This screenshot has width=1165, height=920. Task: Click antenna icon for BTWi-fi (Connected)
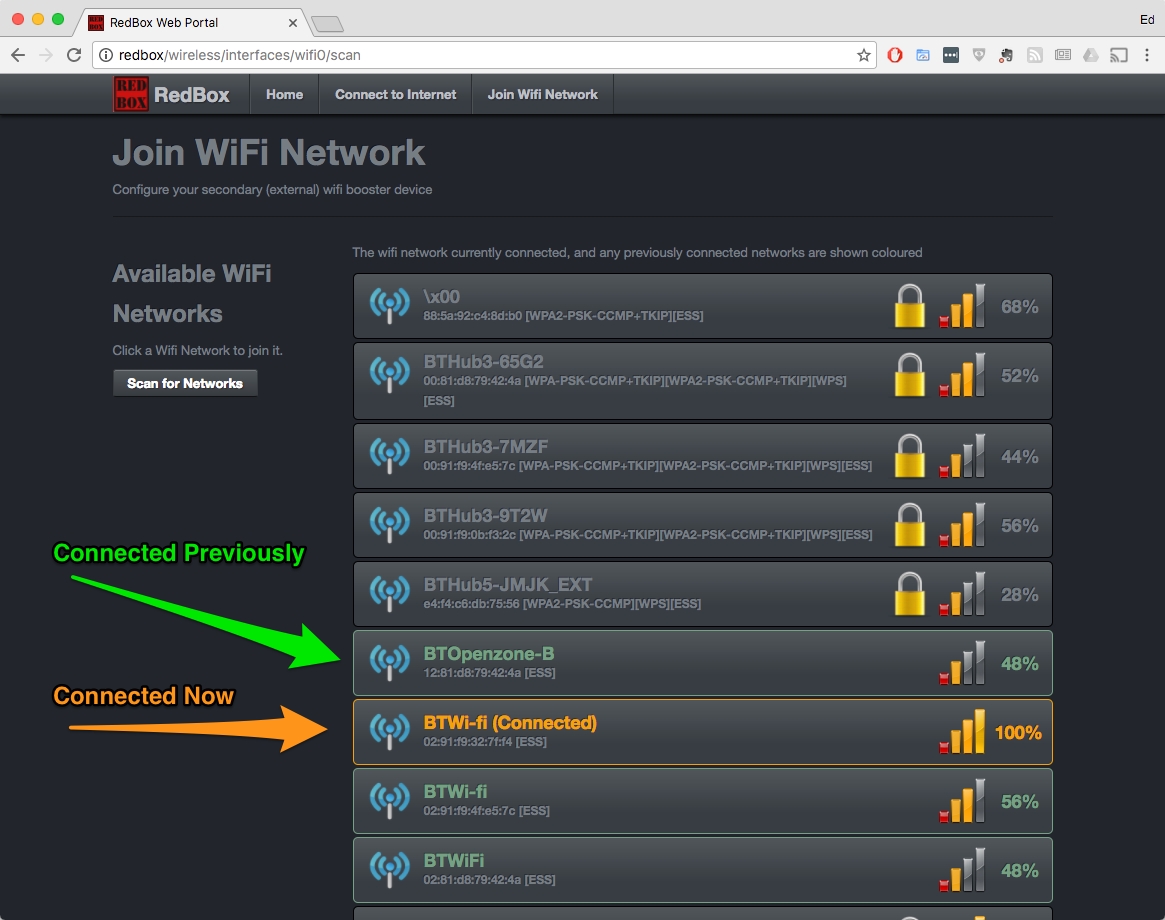(390, 731)
